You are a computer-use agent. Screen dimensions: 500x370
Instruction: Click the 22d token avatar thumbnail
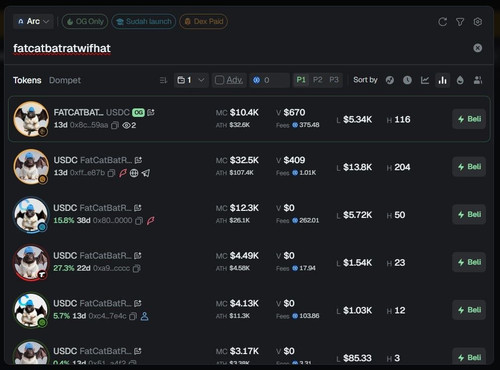(x=31, y=262)
